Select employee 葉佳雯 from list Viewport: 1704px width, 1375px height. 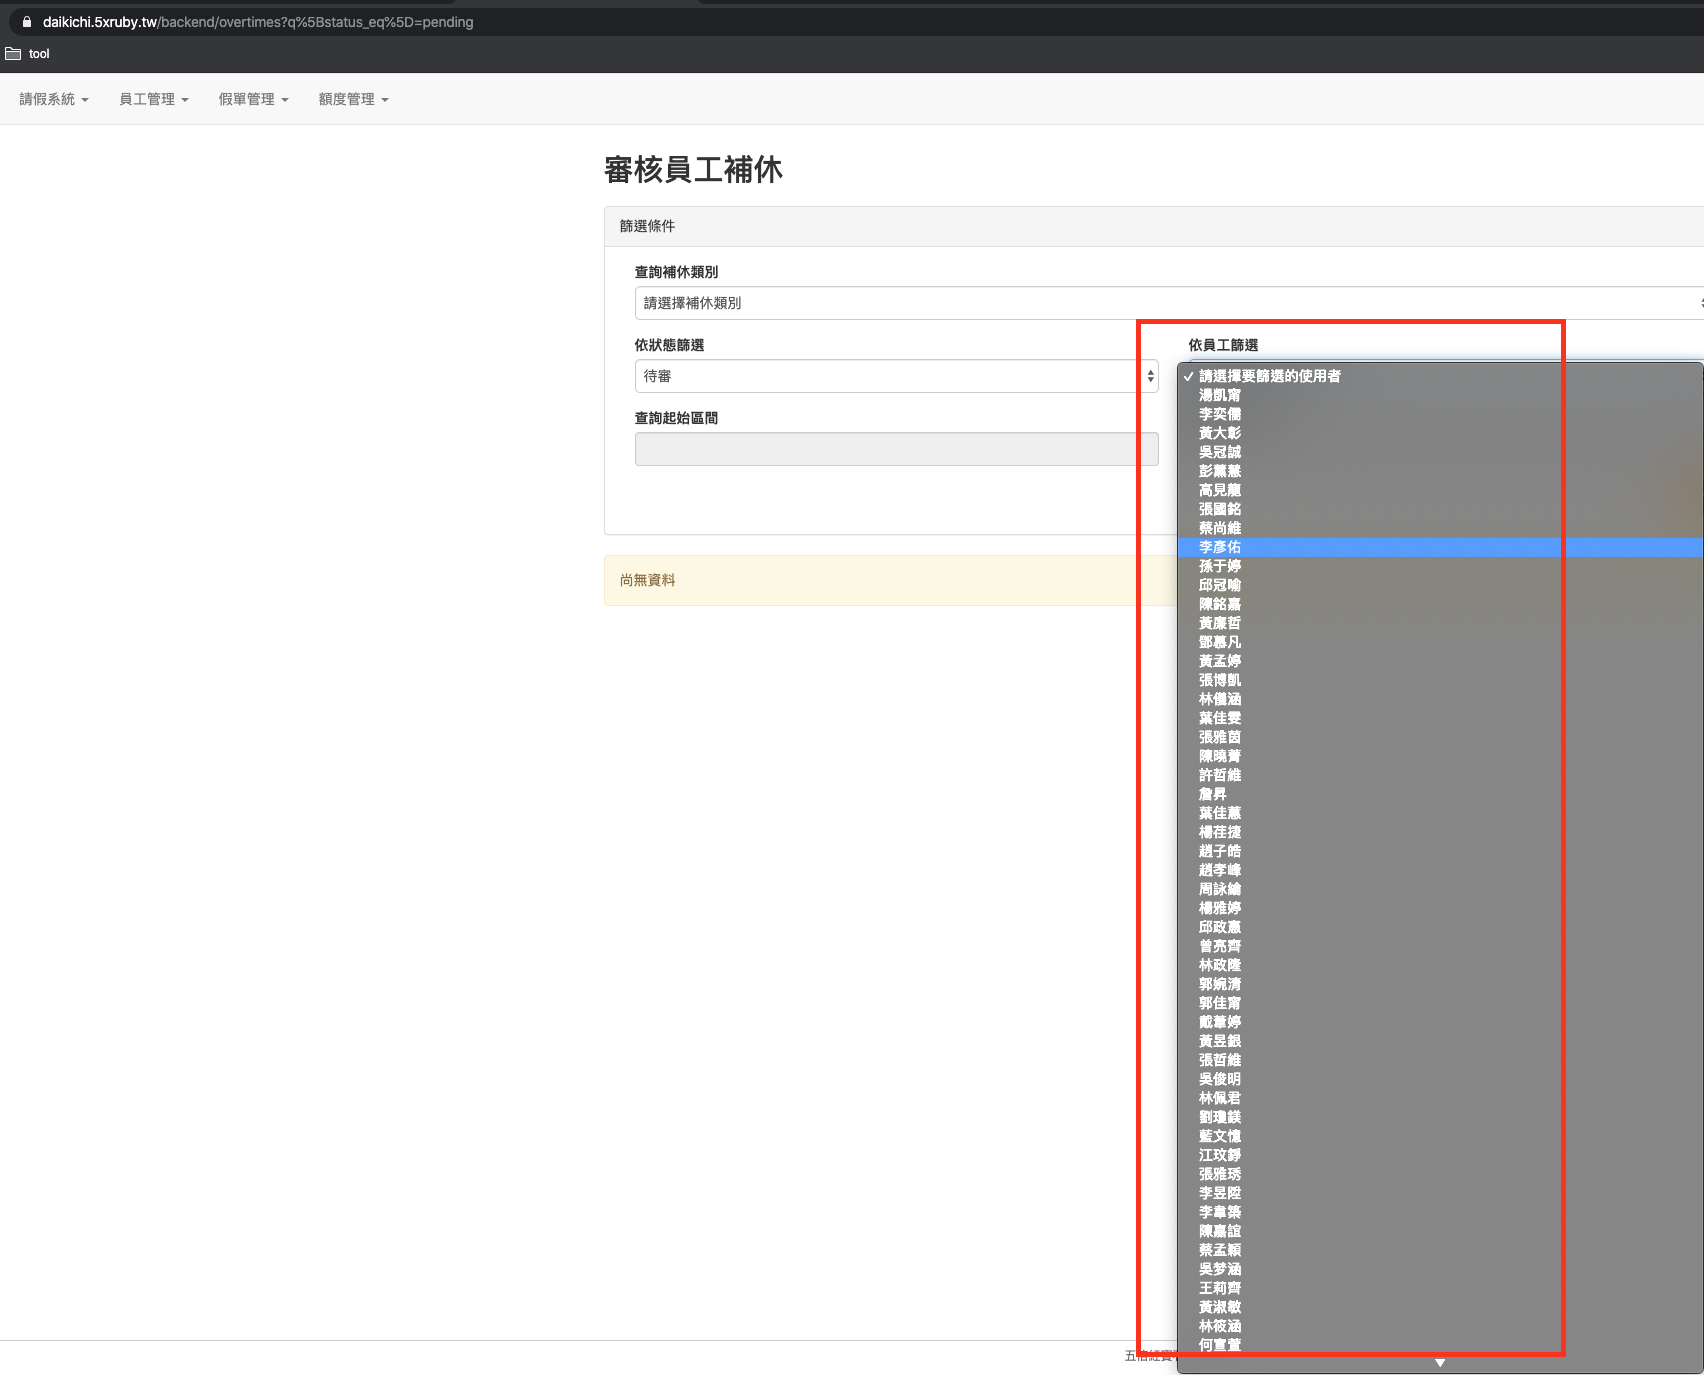tap(1440, 718)
